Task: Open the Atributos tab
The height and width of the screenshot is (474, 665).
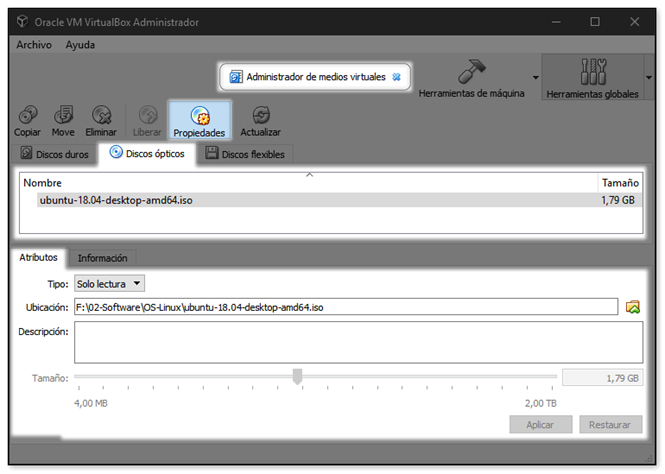Action: point(38,257)
